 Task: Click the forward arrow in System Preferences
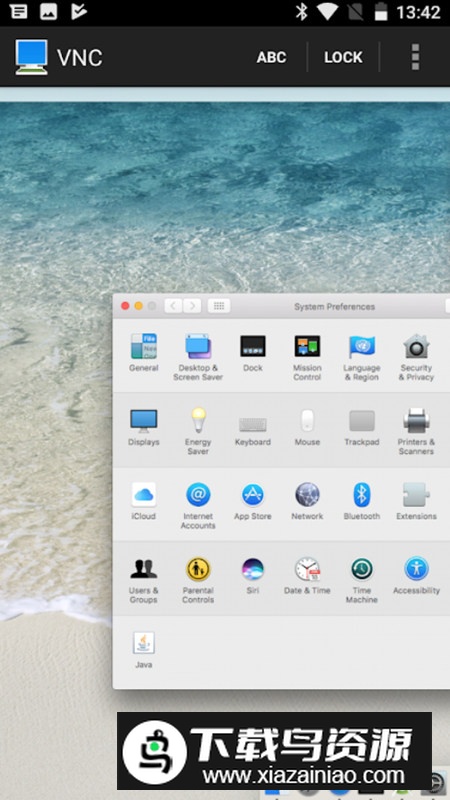(192, 306)
